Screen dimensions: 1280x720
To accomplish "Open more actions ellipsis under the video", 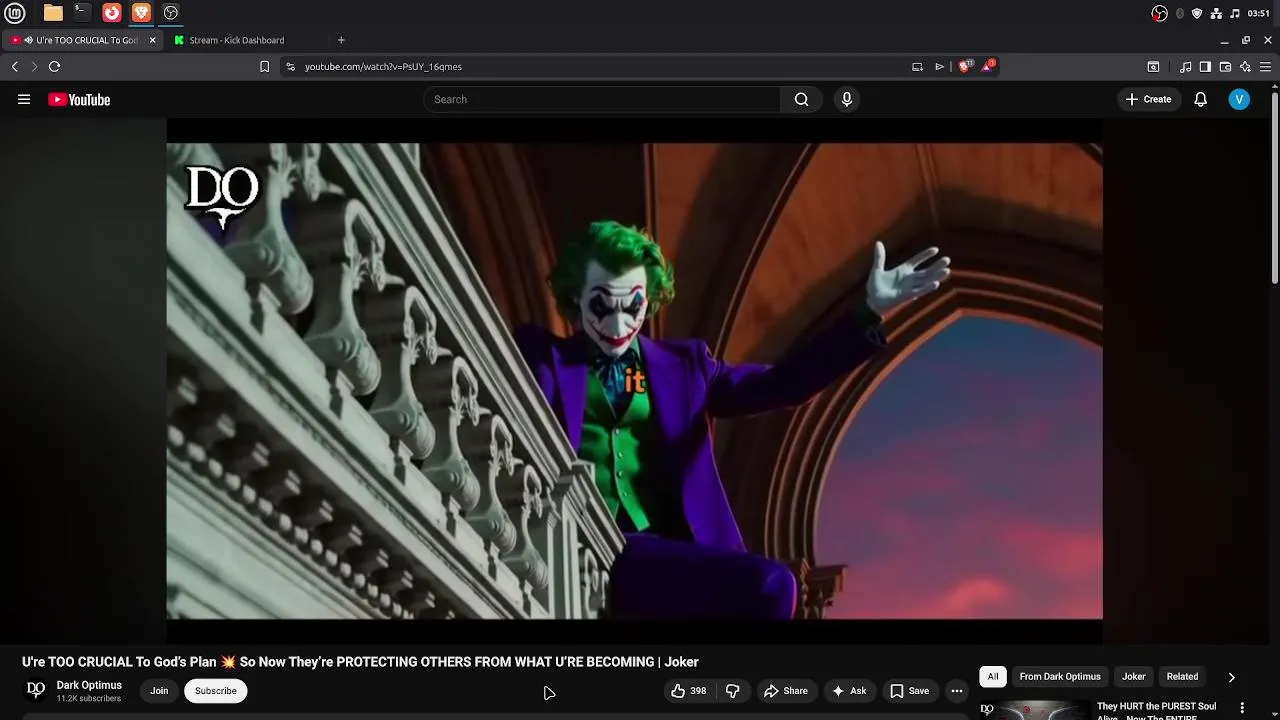I will click(x=957, y=691).
